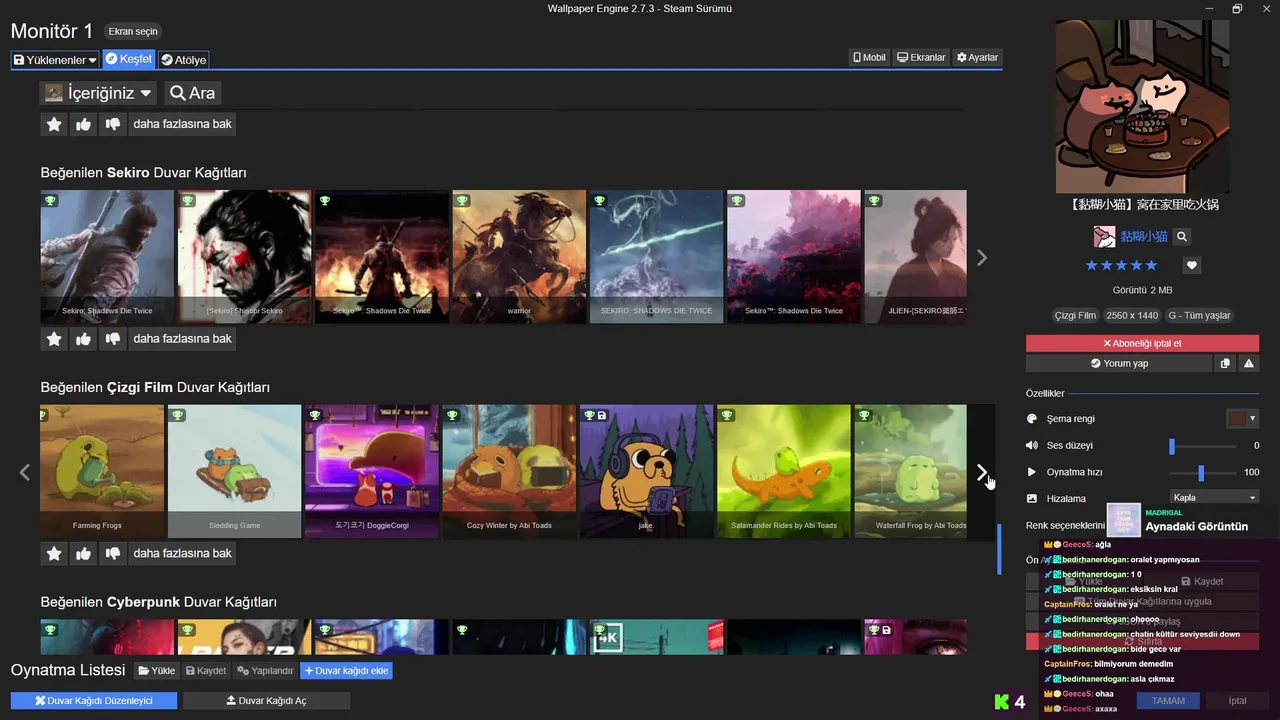Click the G - Tüm yaşlar rating tag
The height and width of the screenshot is (720, 1280).
[1199, 316]
